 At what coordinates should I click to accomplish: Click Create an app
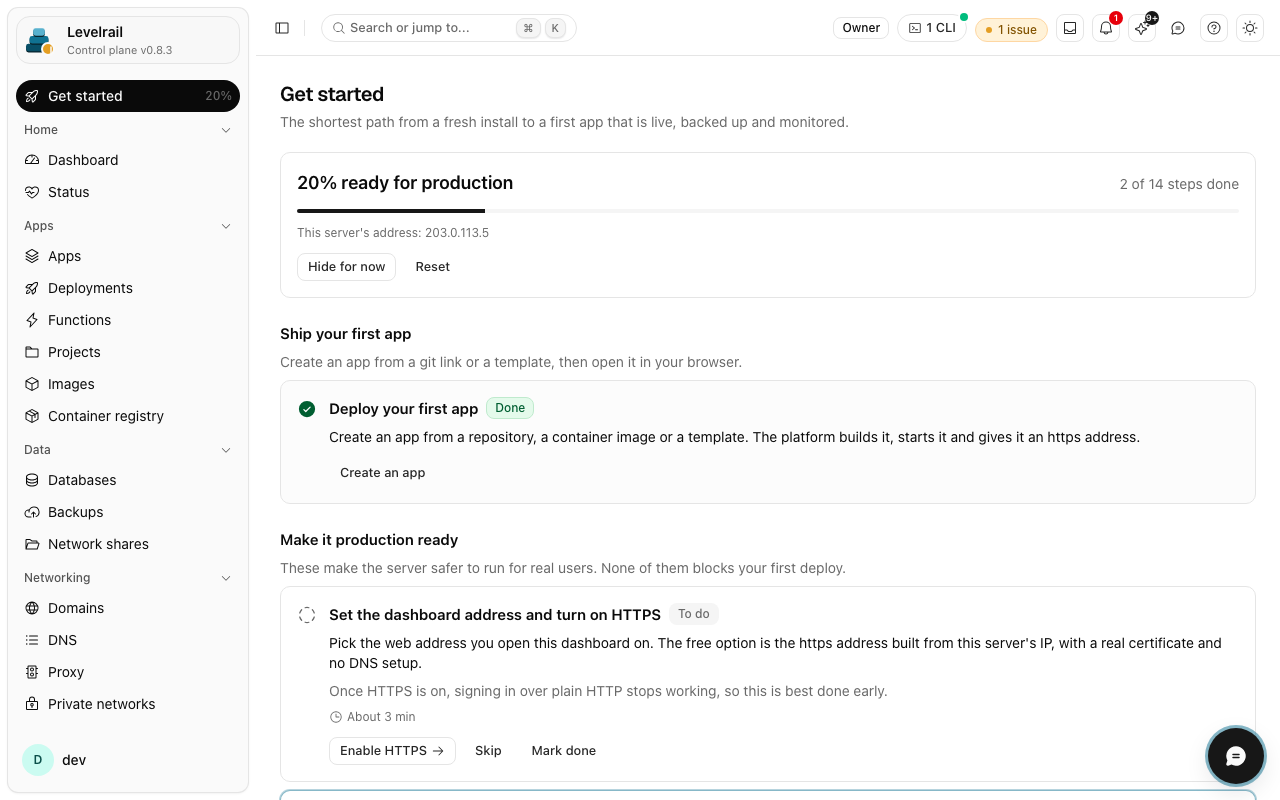pyautogui.click(x=383, y=473)
